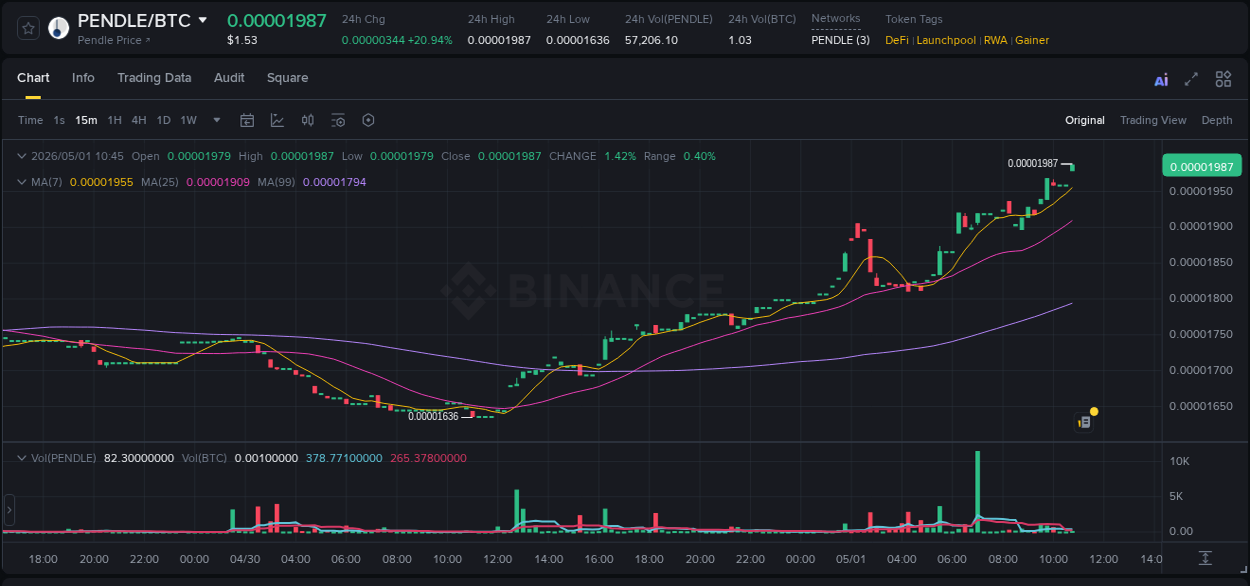
Task: Click the green current price label 0.00001987 on axis
Action: (x=1201, y=166)
